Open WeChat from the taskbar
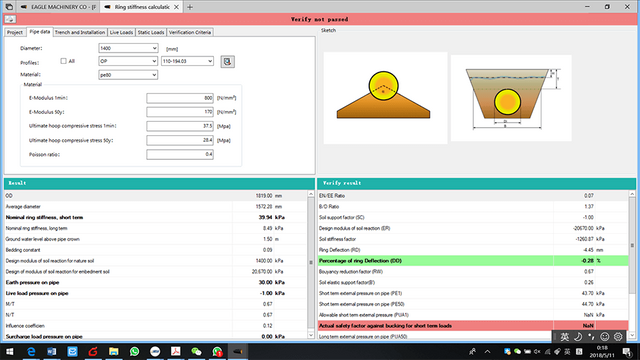The height and width of the screenshot is (360, 640). [x=196, y=351]
